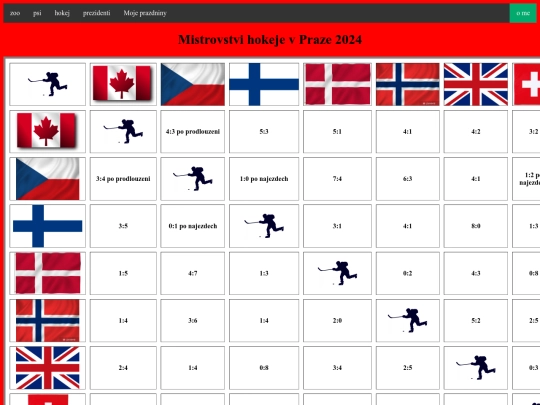Click the 4:2 score in Canada row
Screen dimensions: 540x405
point(476,132)
